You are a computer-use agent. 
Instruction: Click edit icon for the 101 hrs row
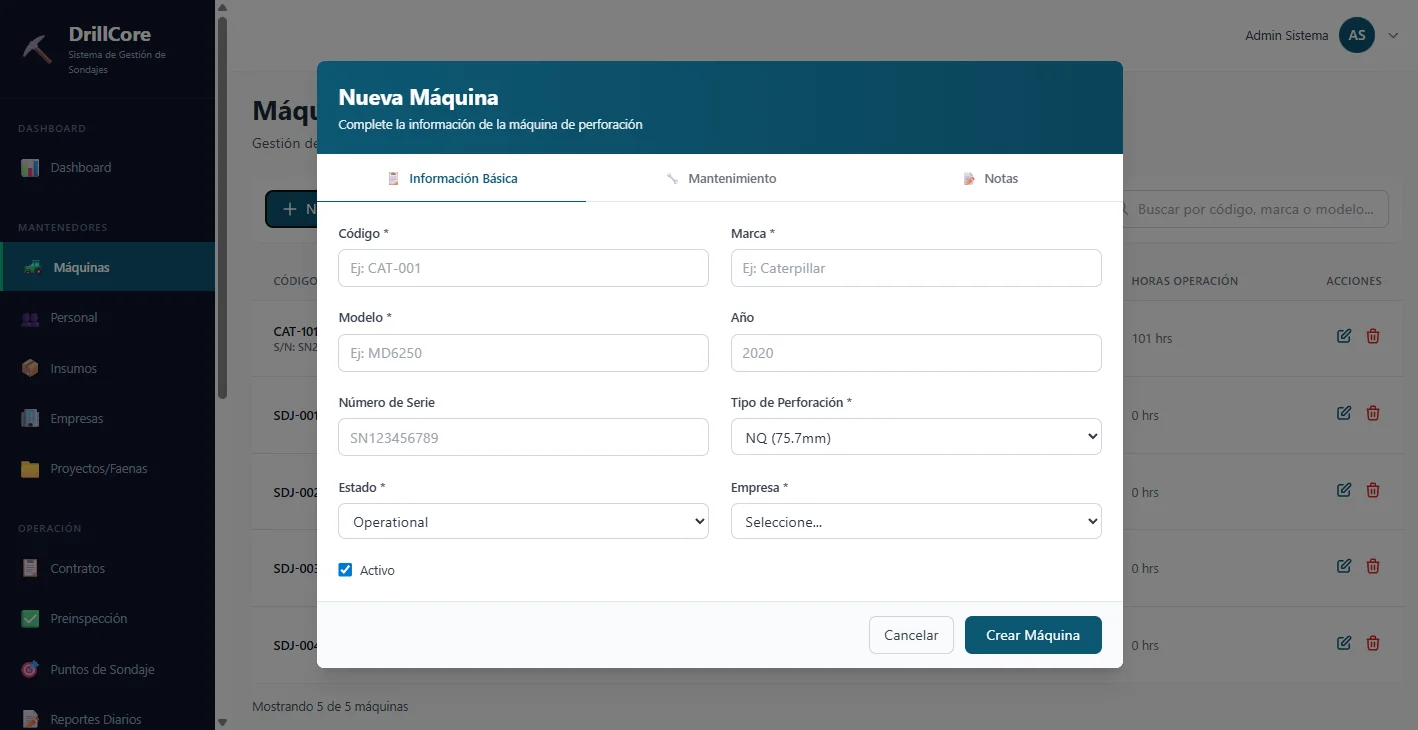point(1344,336)
